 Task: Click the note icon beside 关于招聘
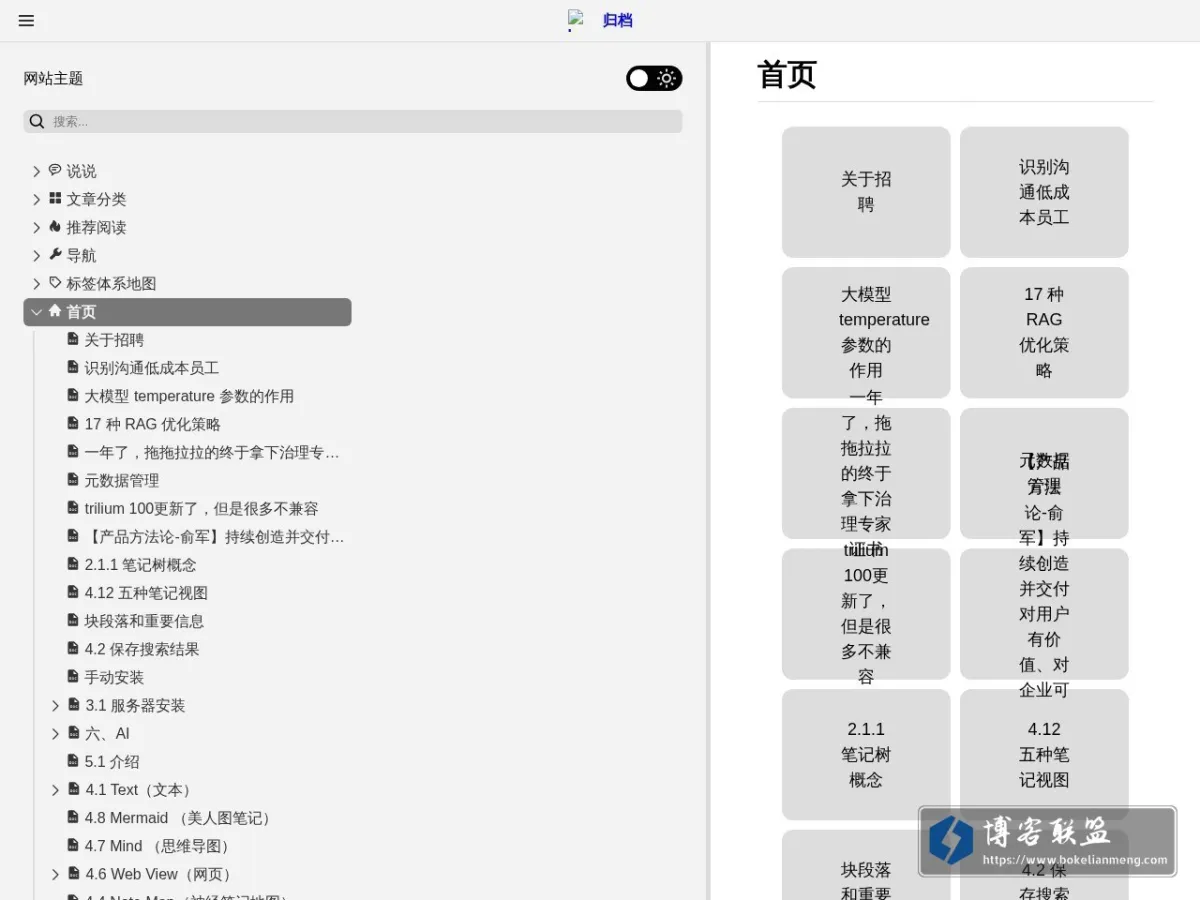click(x=73, y=339)
